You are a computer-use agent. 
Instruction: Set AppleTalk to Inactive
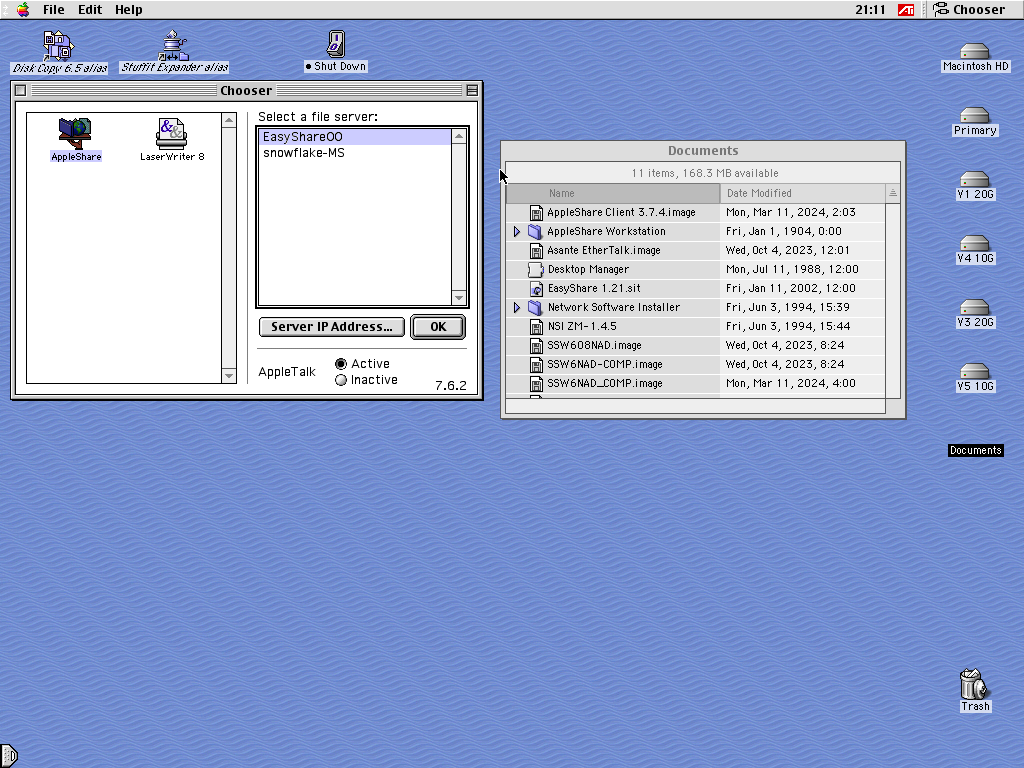coord(341,380)
